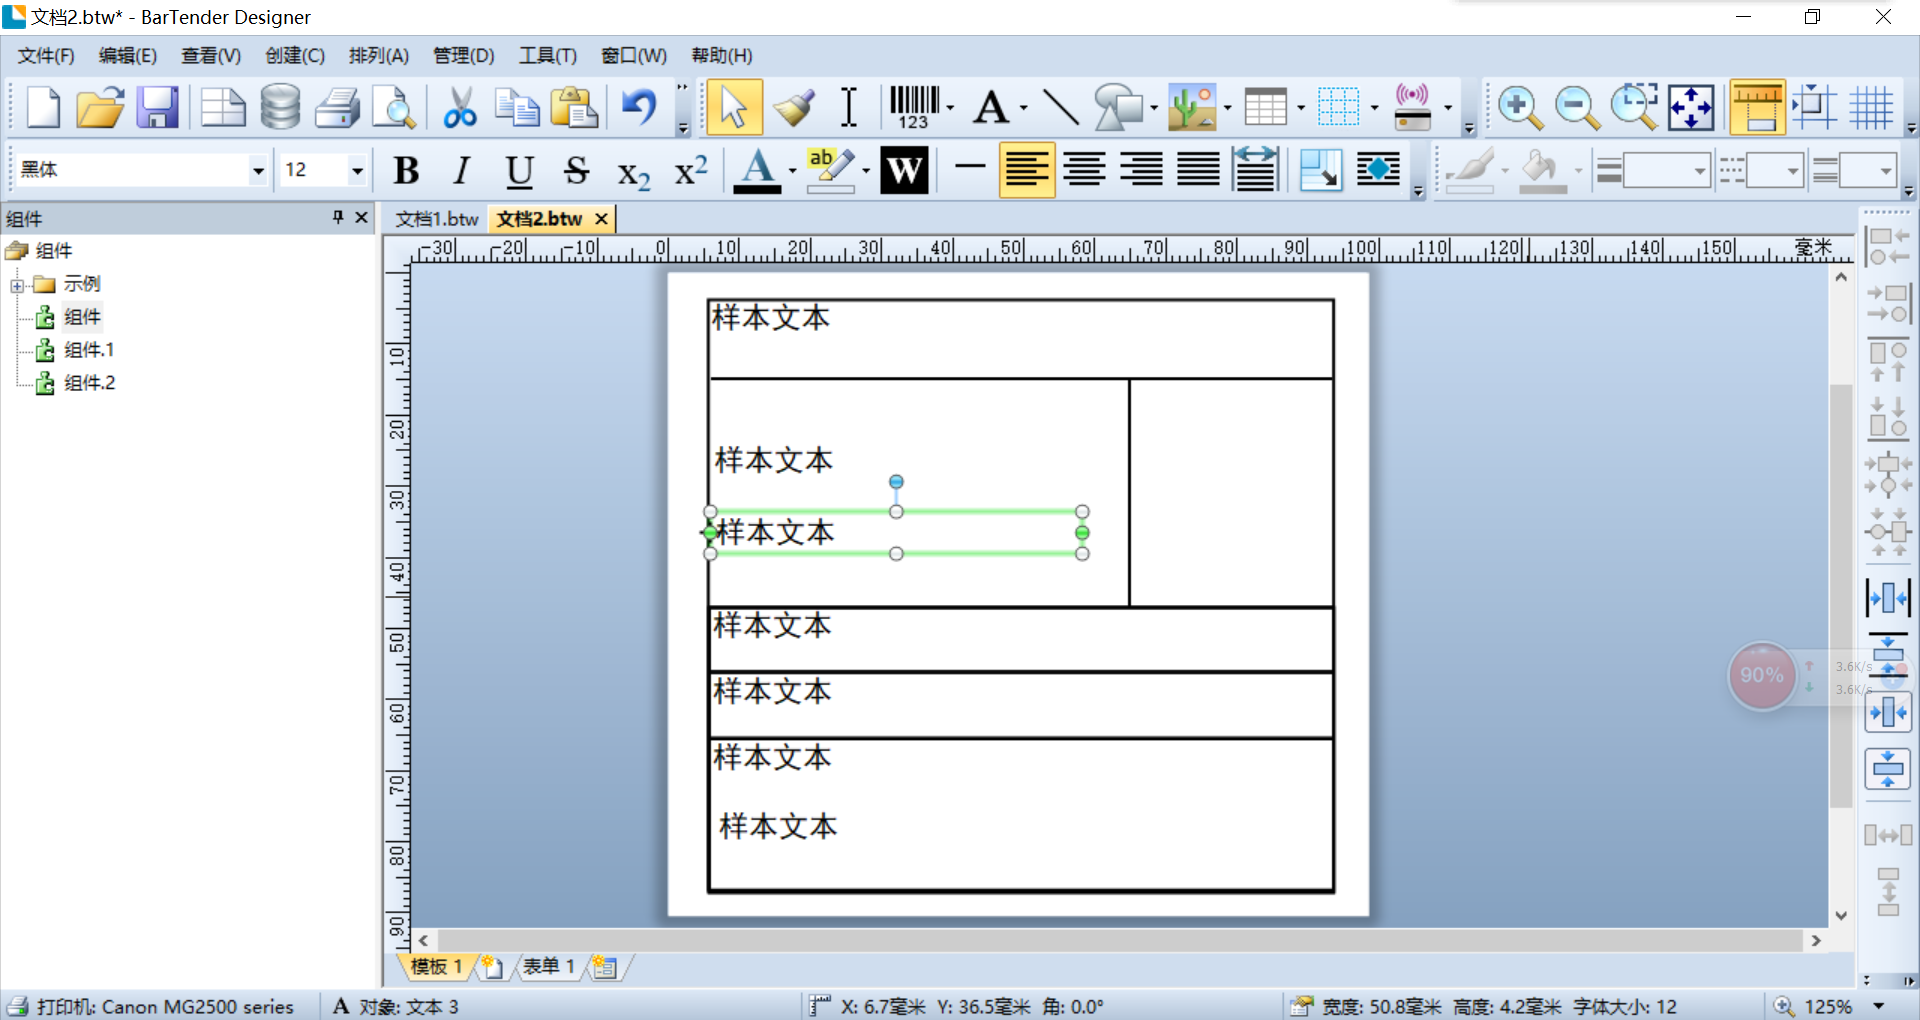
Task: Open the 创建(C) menu
Action: click(295, 56)
